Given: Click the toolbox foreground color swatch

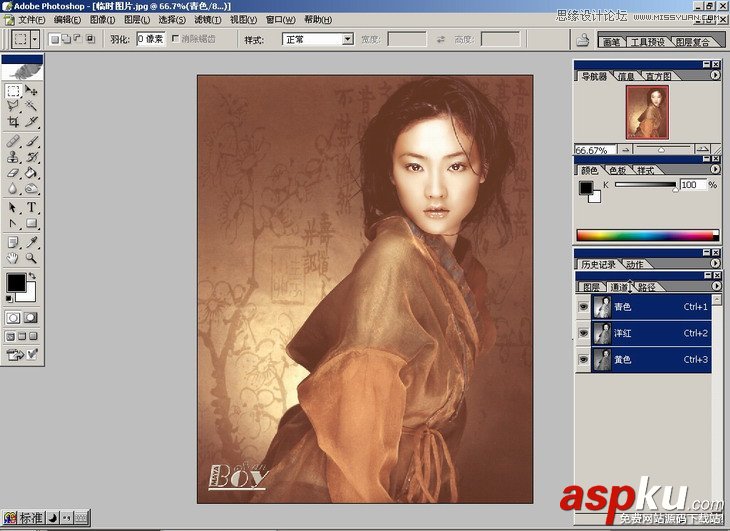Looking at the screenshot, I should tap(16, 282).
